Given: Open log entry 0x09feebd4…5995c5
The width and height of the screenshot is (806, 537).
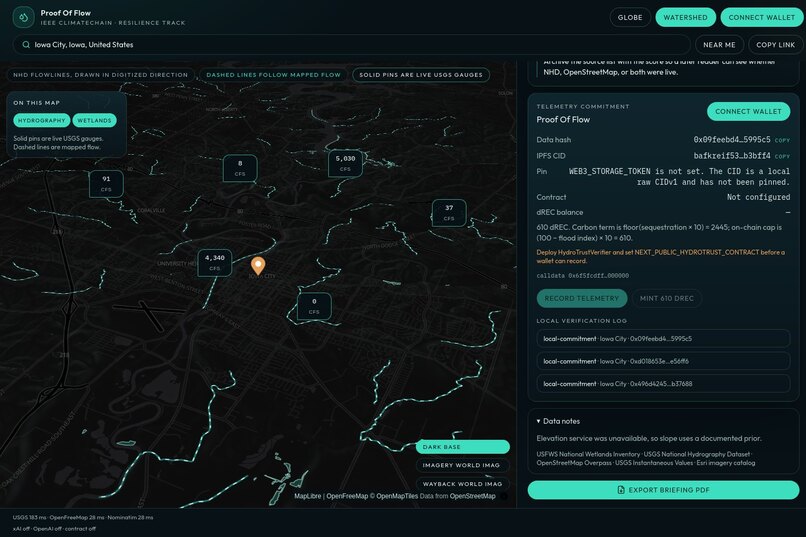Looking at the screenshot, I should 663,339.
